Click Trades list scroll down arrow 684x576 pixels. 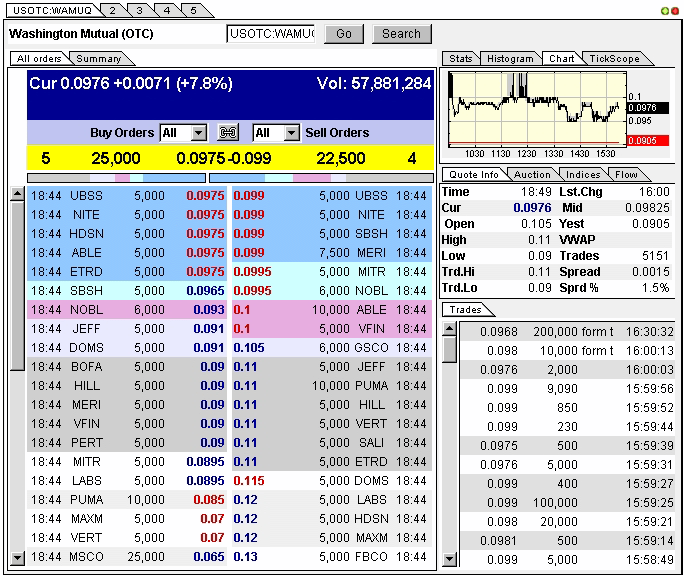click(450, 560)
